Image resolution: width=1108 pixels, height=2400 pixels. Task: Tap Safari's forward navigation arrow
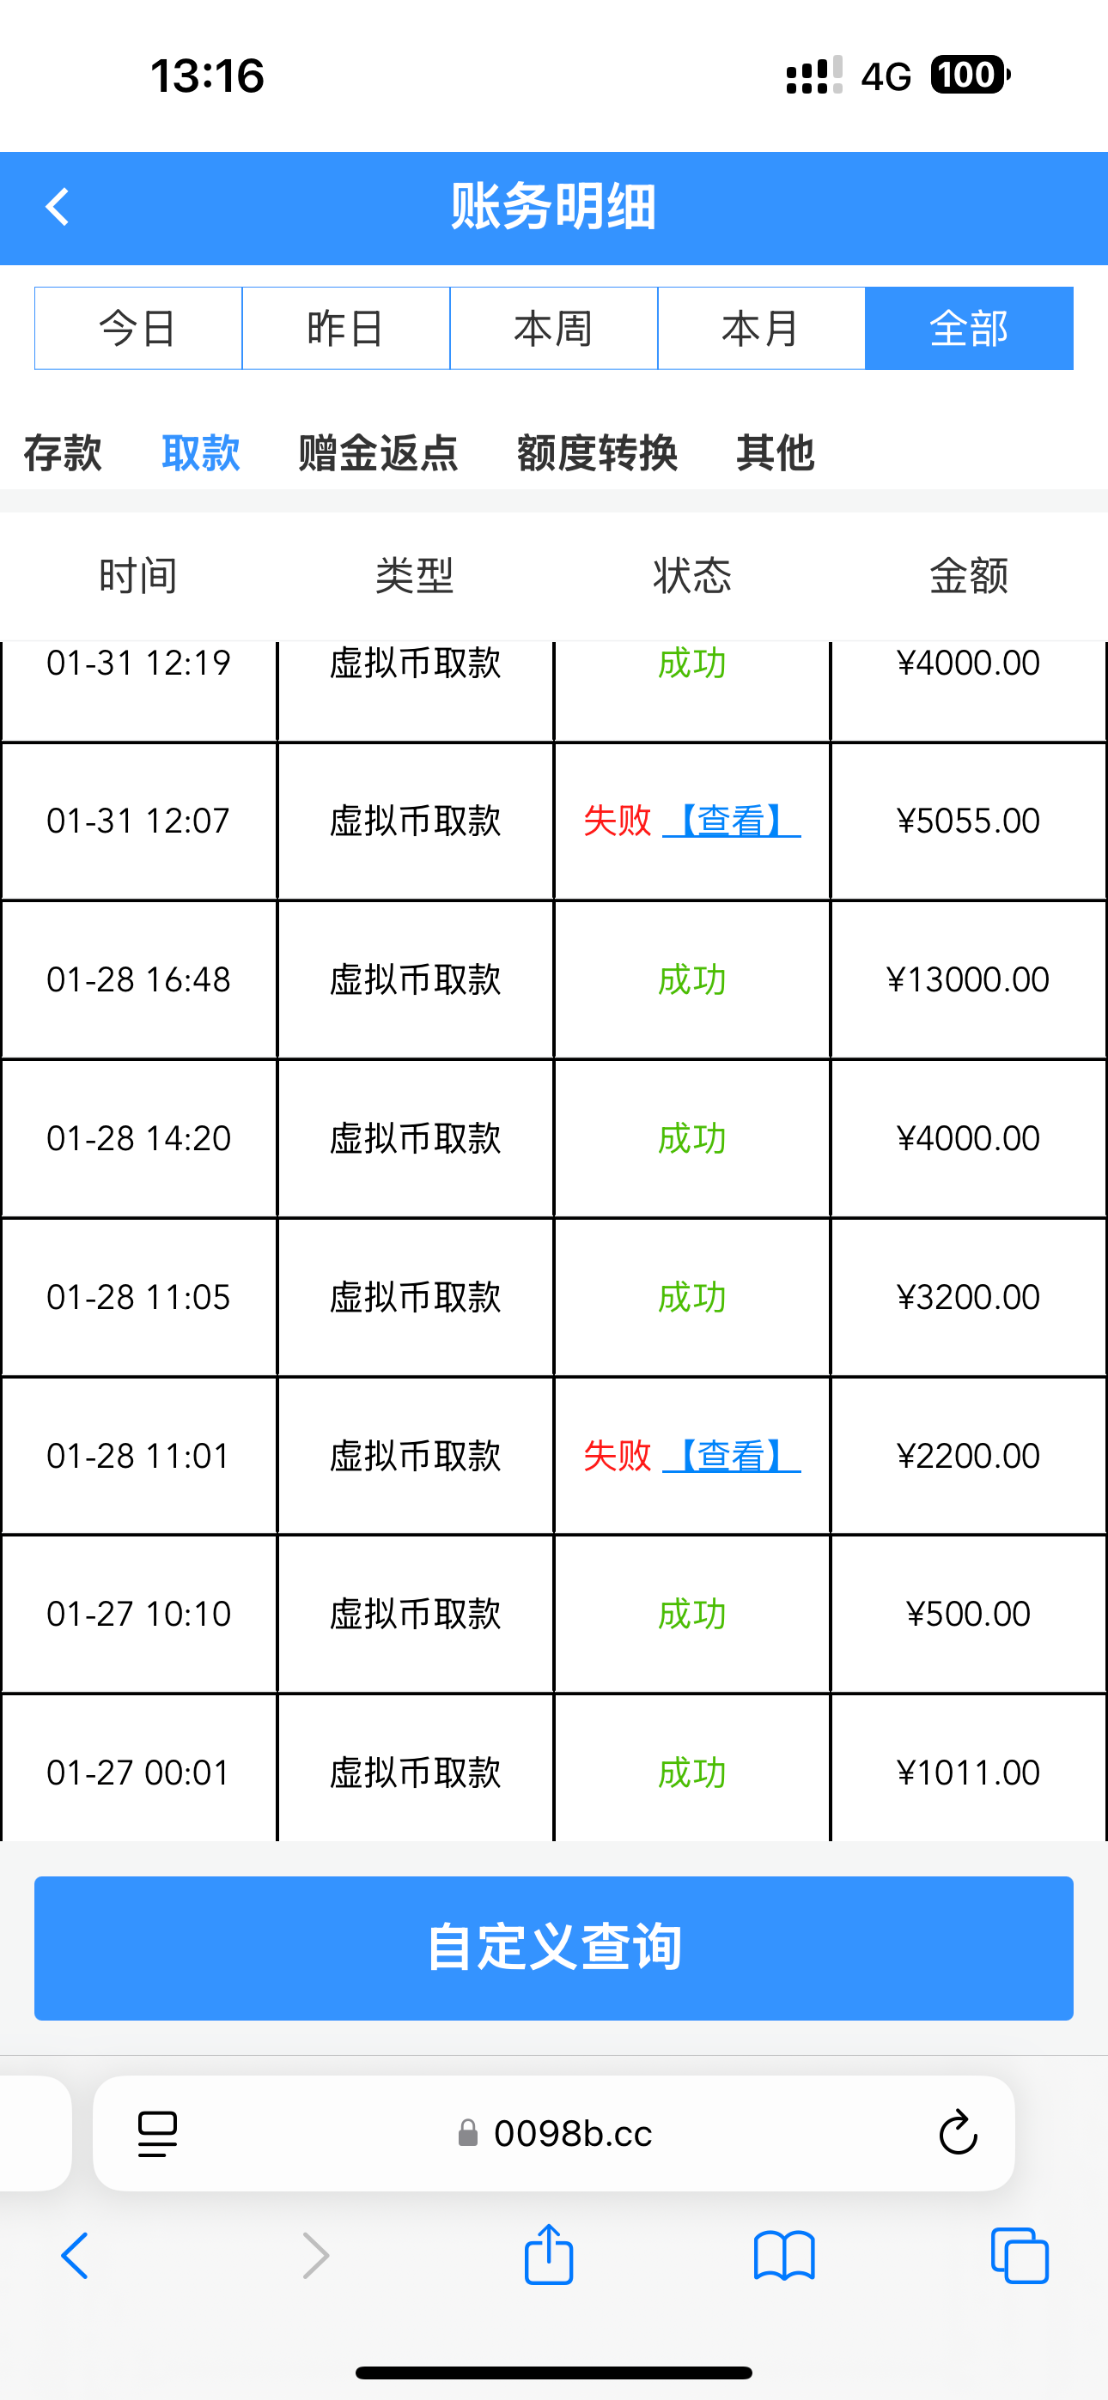click(315, 2256)
